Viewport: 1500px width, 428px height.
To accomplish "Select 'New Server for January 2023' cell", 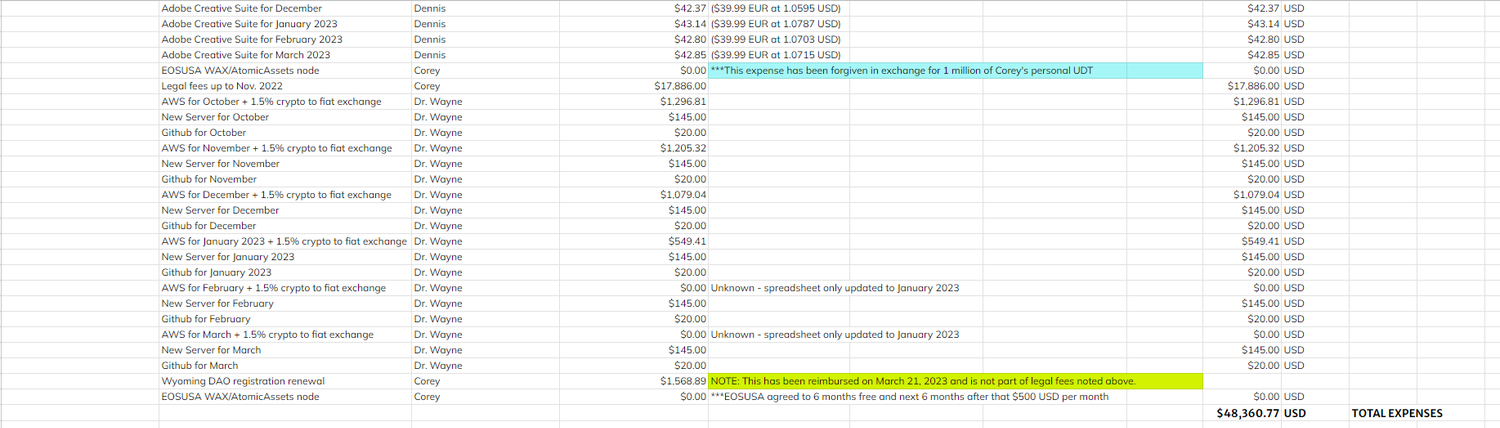I will tap(228, 257).
